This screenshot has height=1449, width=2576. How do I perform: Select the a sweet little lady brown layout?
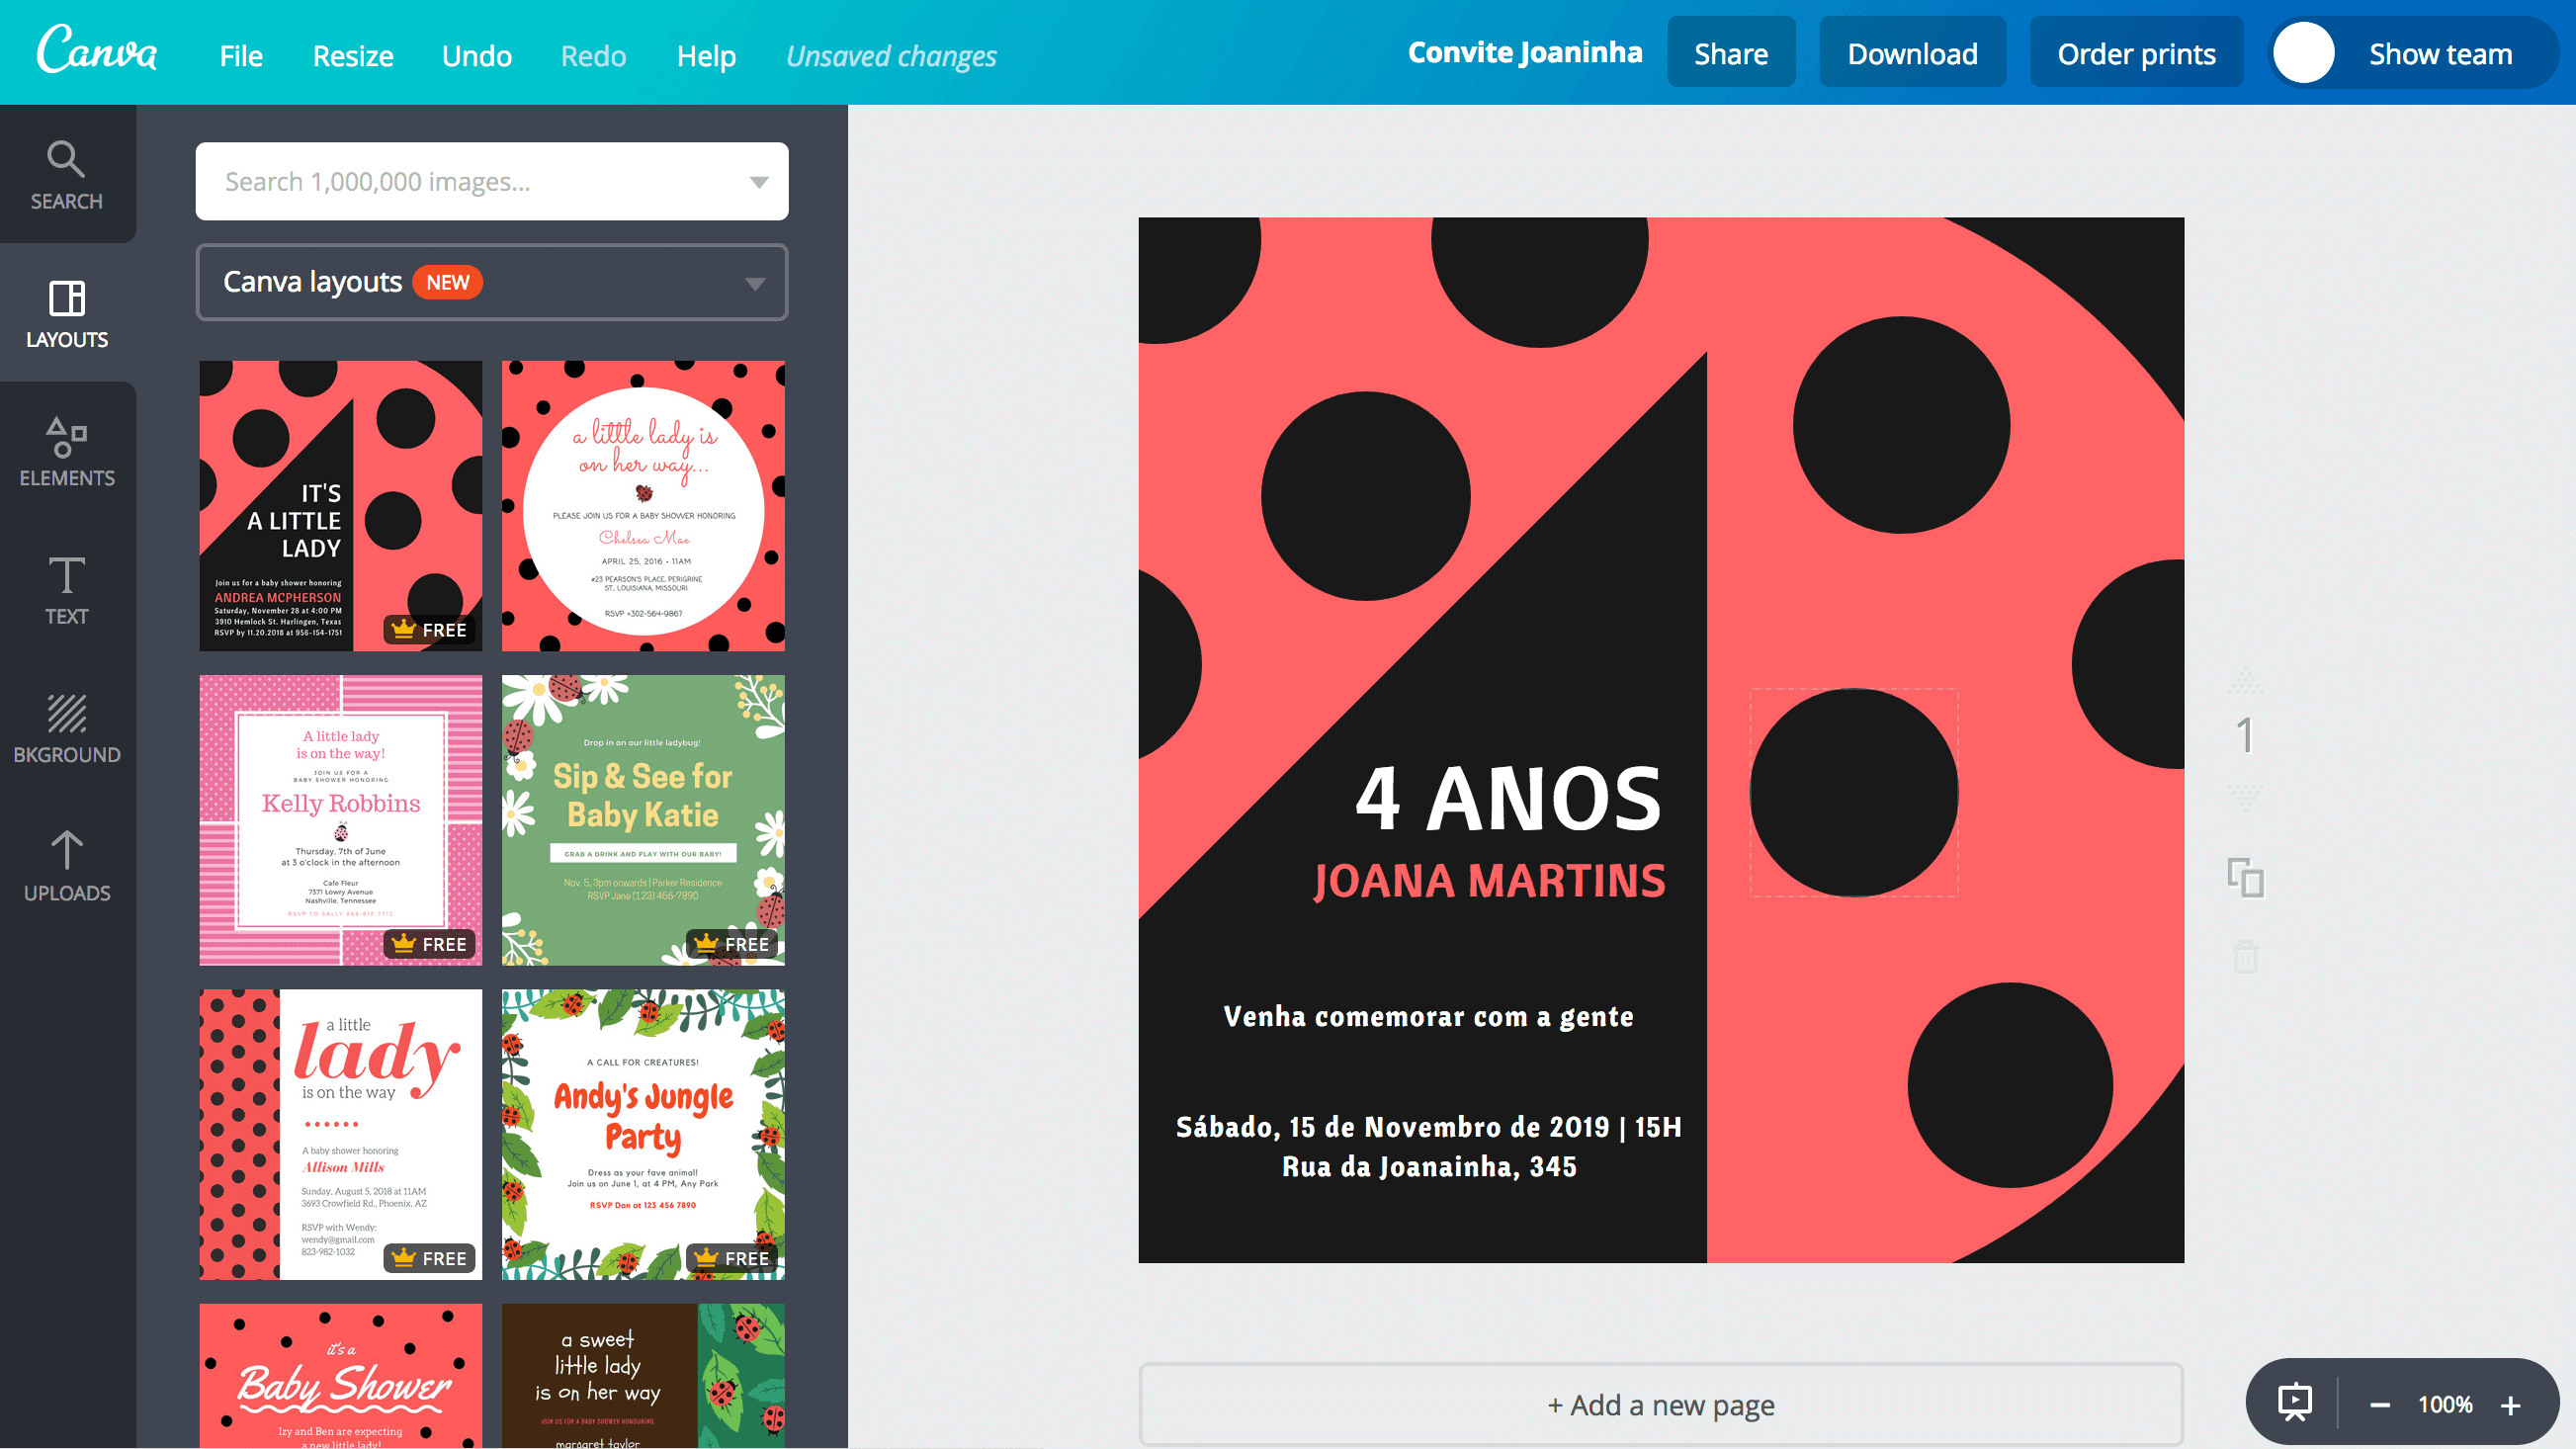tap(643, 1375)
